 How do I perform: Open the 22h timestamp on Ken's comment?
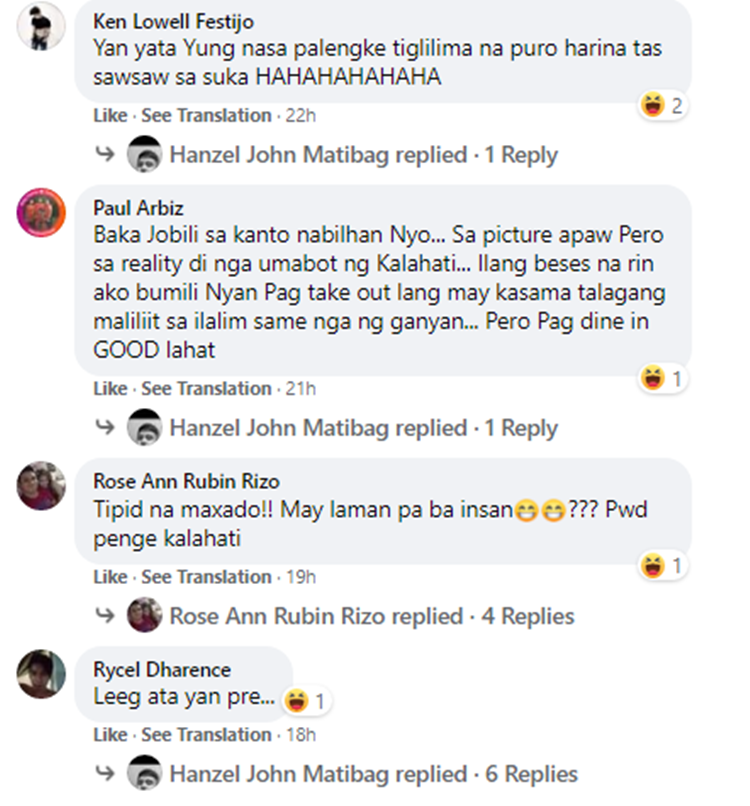click(301, 116)
